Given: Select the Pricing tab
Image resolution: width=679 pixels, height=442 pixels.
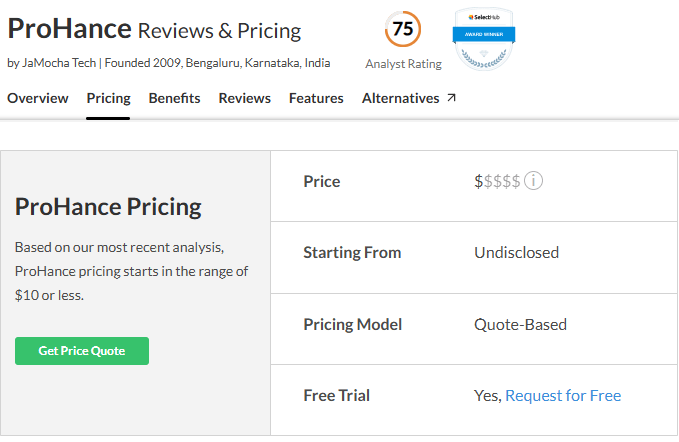Looking at the screenshot, I should pos(108,98).
